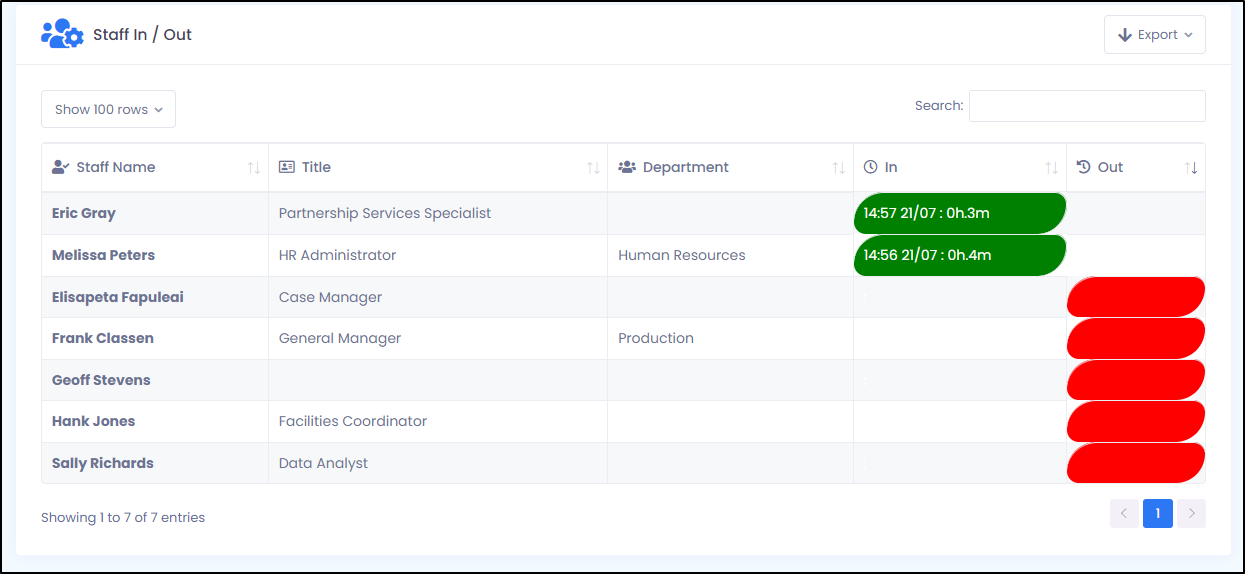Click the clock icon beside In column
This screenshot has height=574, width=1245.
(x=870, y=167)
